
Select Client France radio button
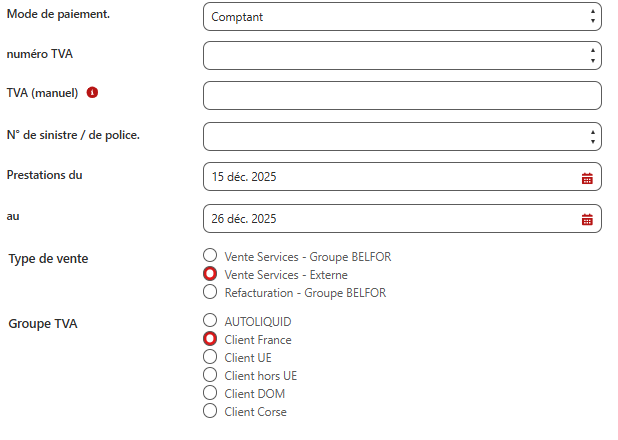point(210,339)
